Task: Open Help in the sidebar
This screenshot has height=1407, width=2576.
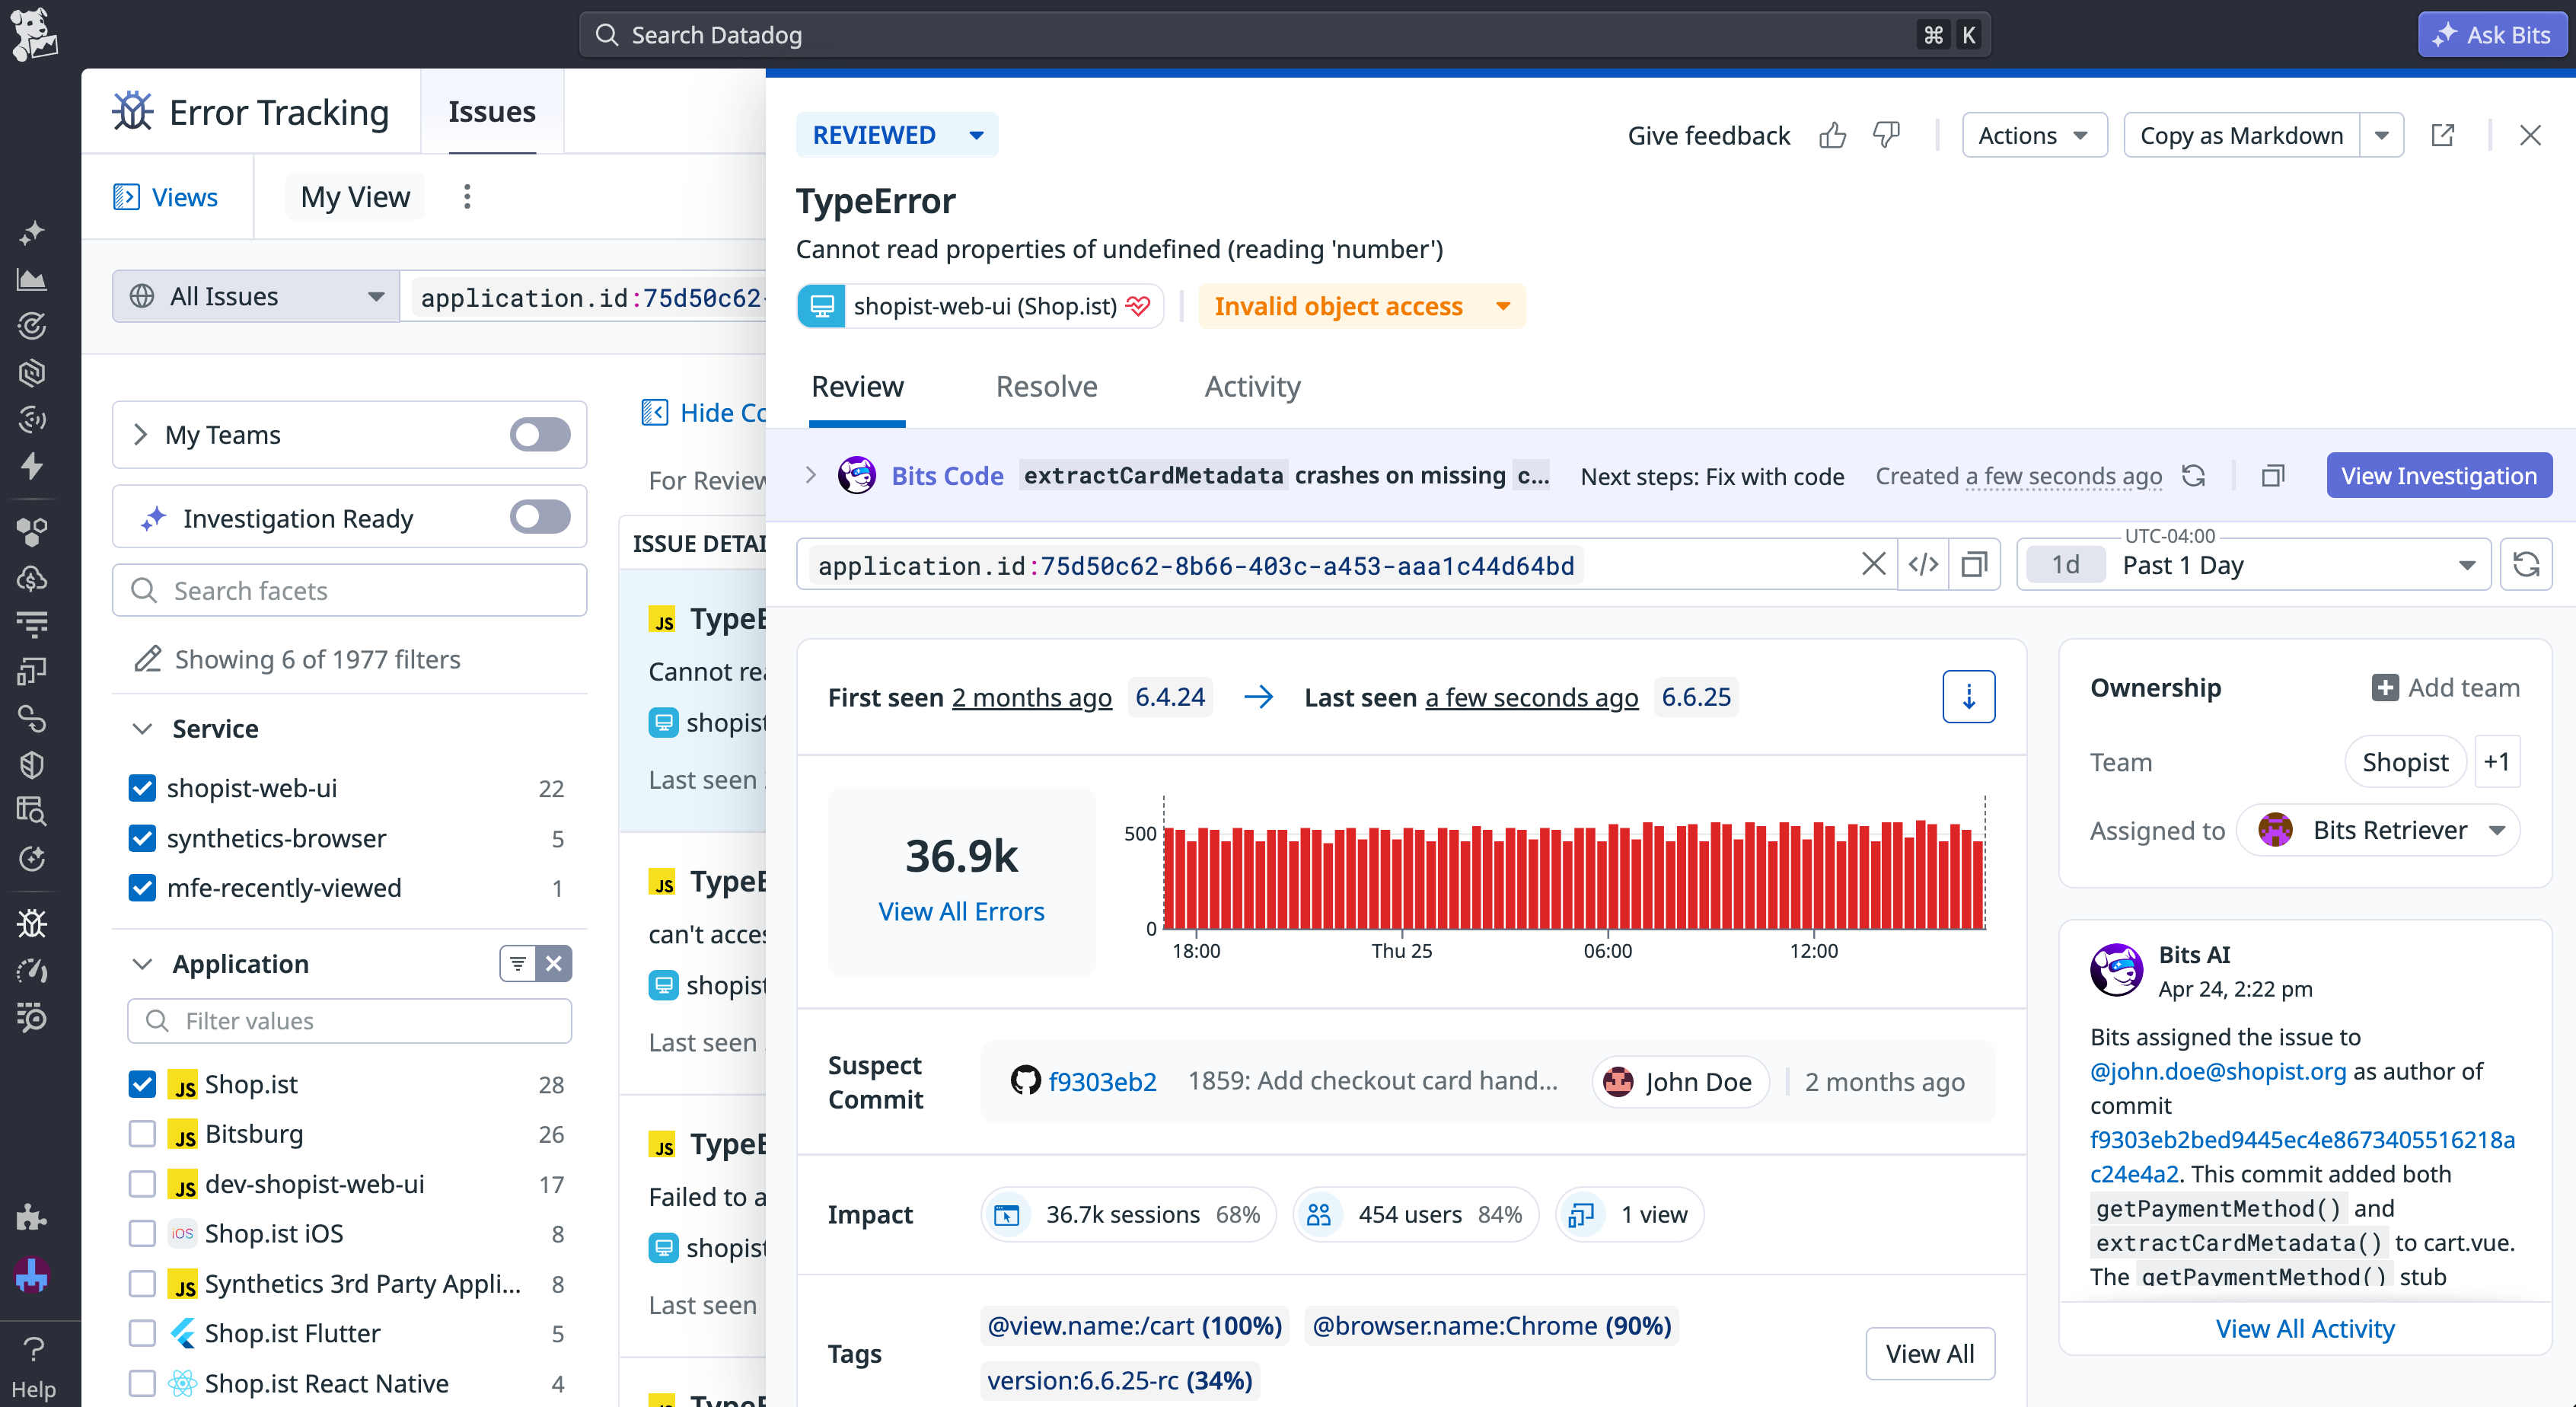Action: (x=33, y=1367)
